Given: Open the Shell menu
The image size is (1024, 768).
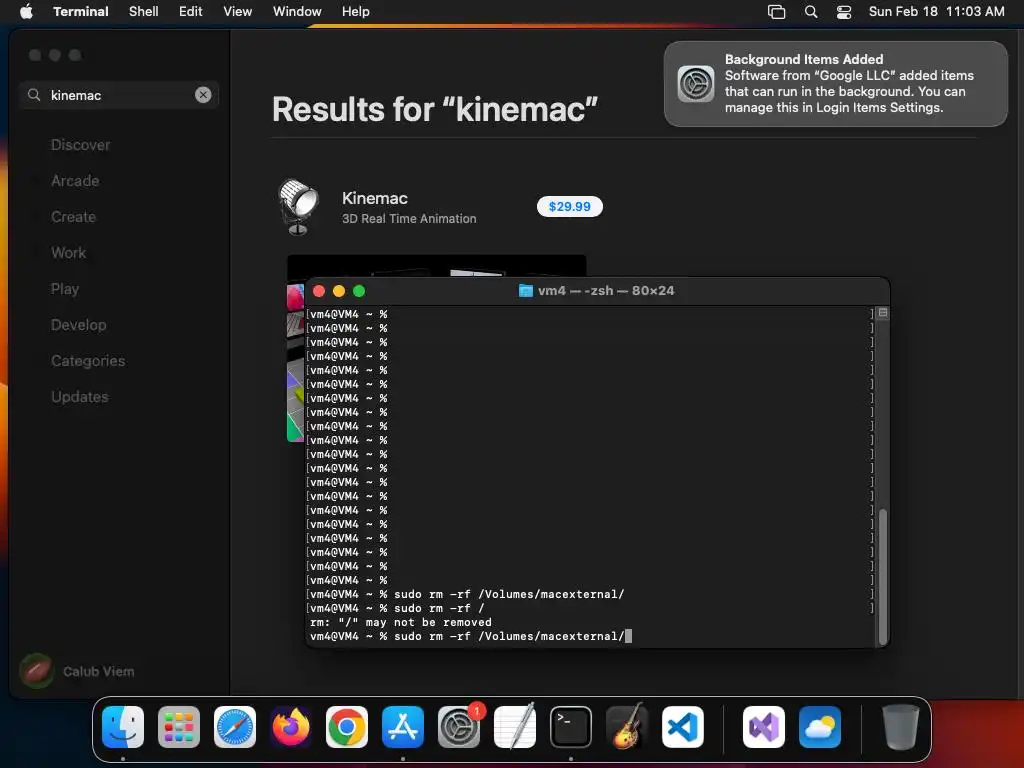Looking at the screenshot, I should (144, 11).
